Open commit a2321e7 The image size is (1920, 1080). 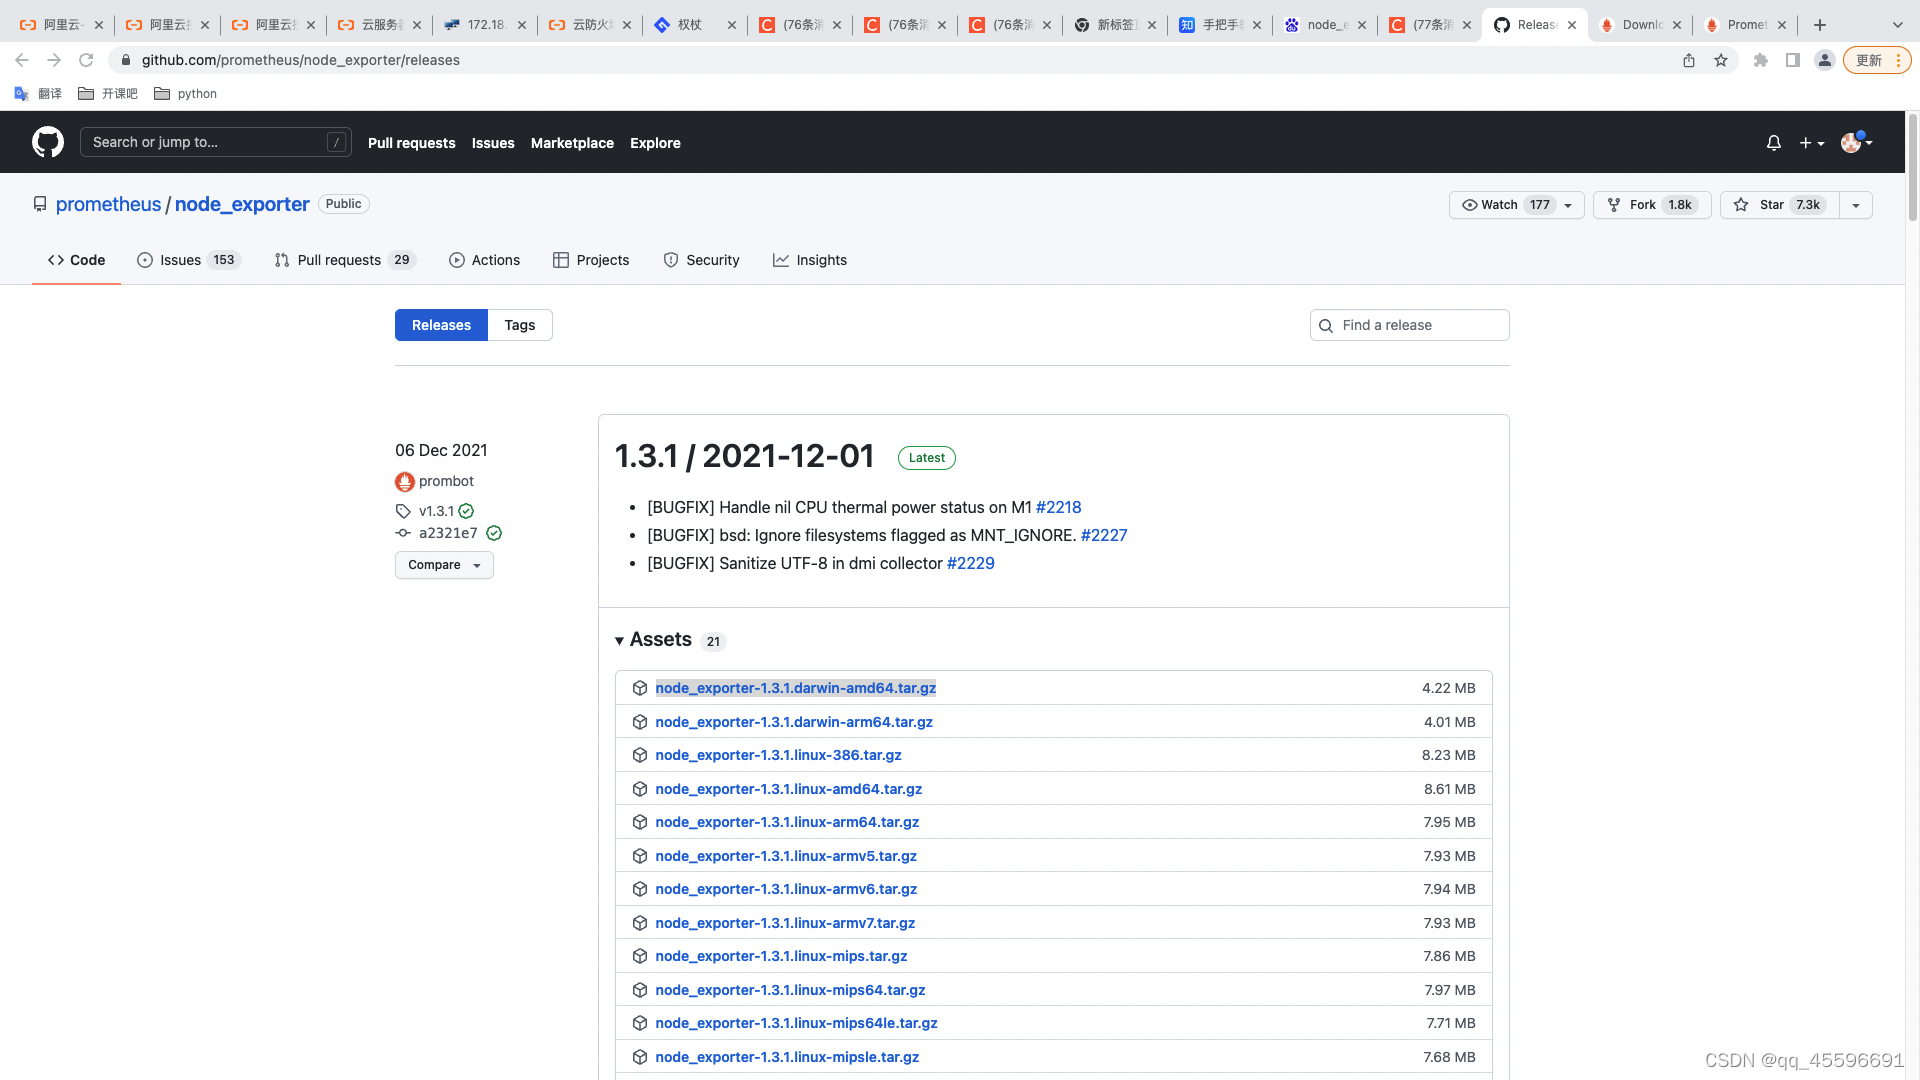(448, 533)
